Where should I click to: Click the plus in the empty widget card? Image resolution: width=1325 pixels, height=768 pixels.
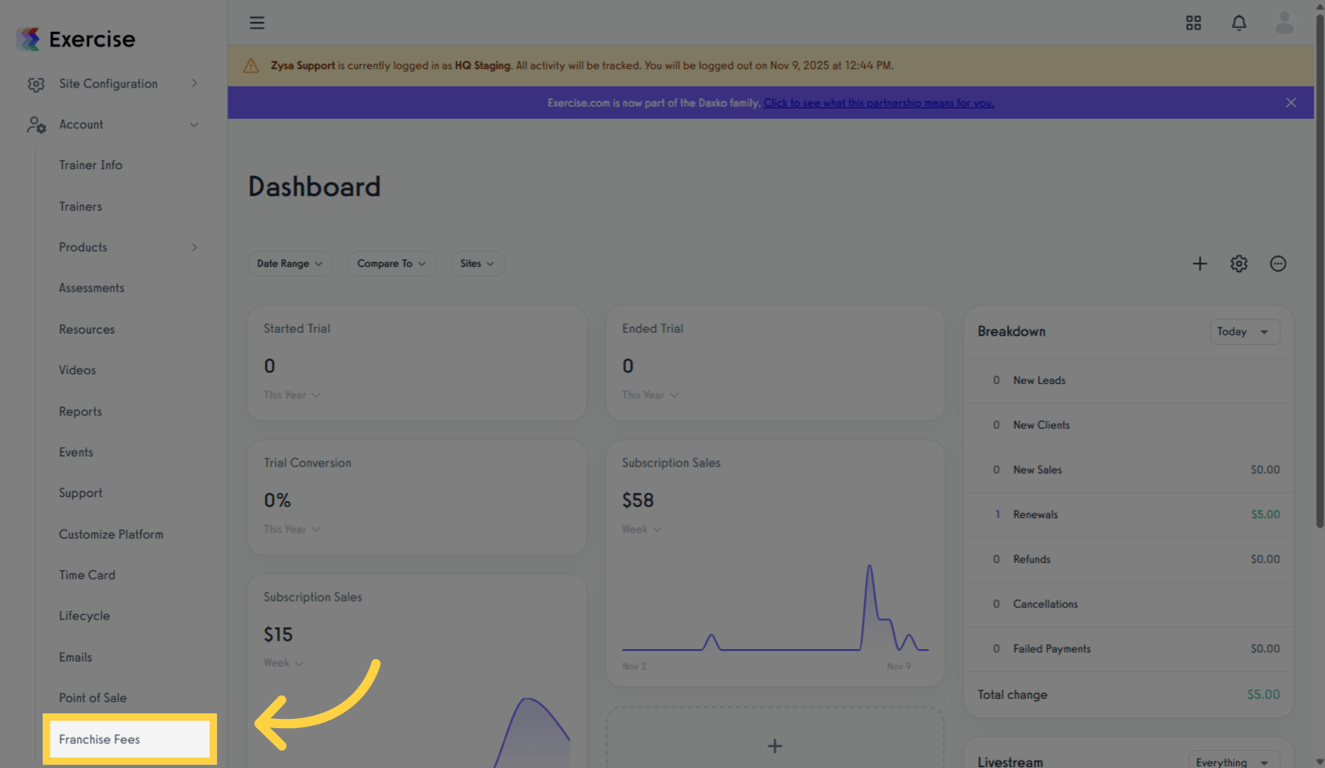pos(775,746)
